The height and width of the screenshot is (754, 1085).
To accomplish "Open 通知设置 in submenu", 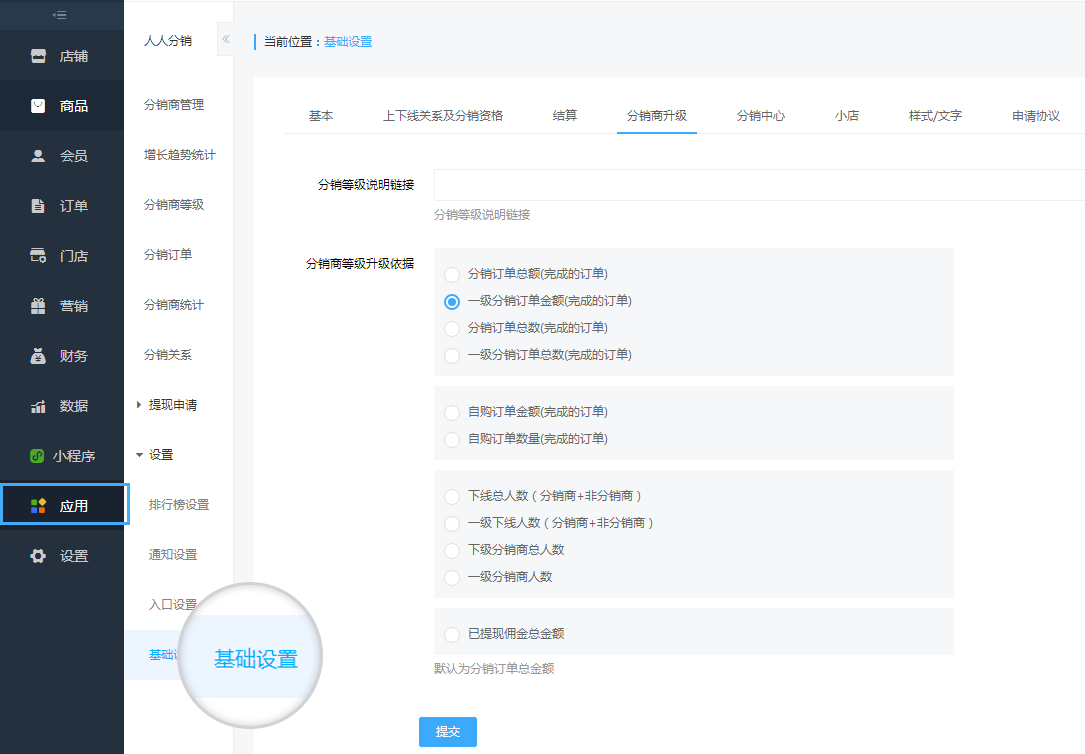I will pos(173,555).
